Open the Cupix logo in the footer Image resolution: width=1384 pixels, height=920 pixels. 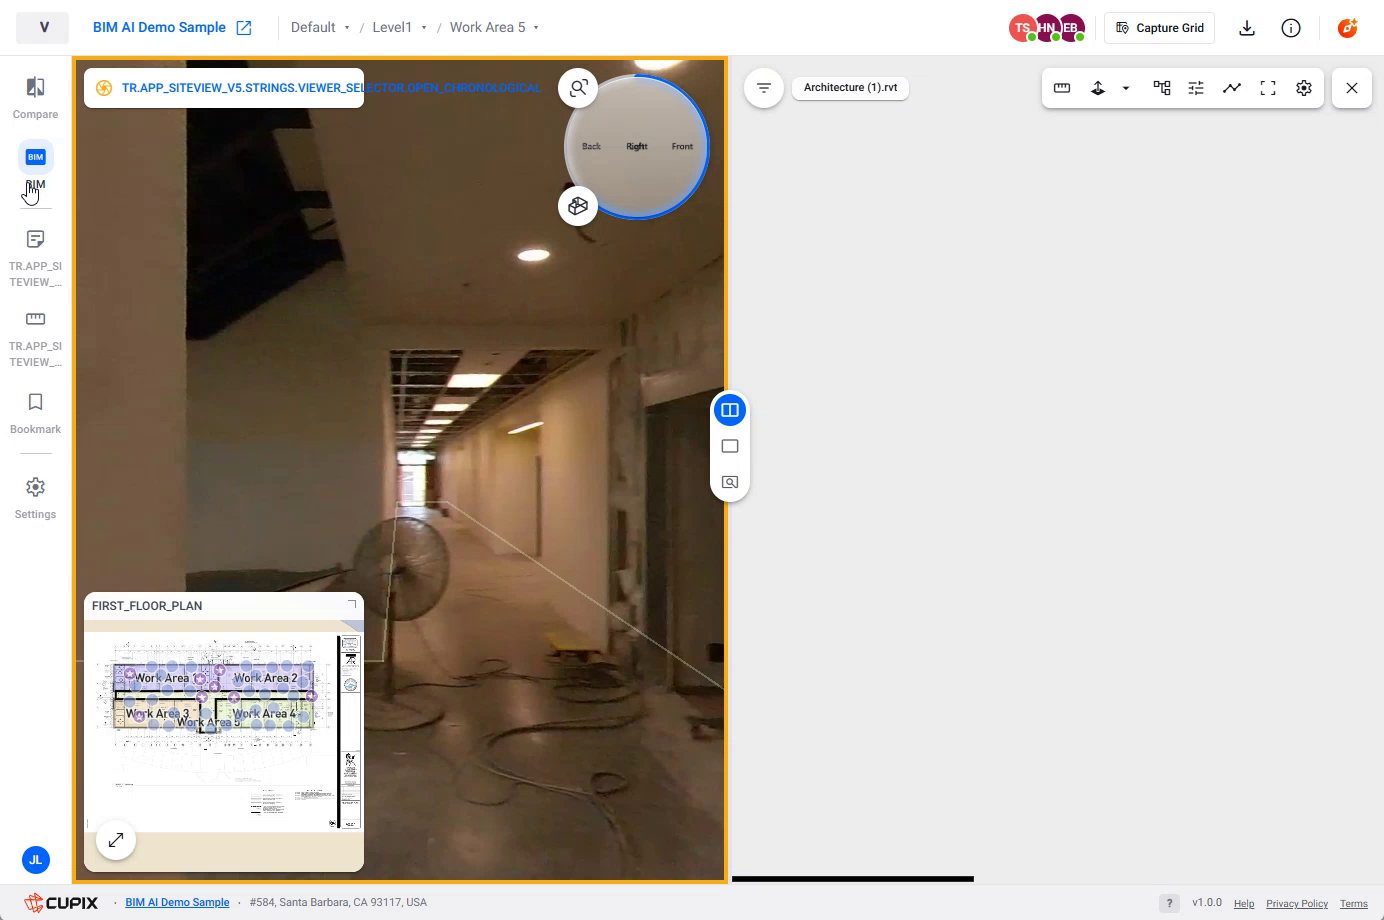click(x=61, y=902)
